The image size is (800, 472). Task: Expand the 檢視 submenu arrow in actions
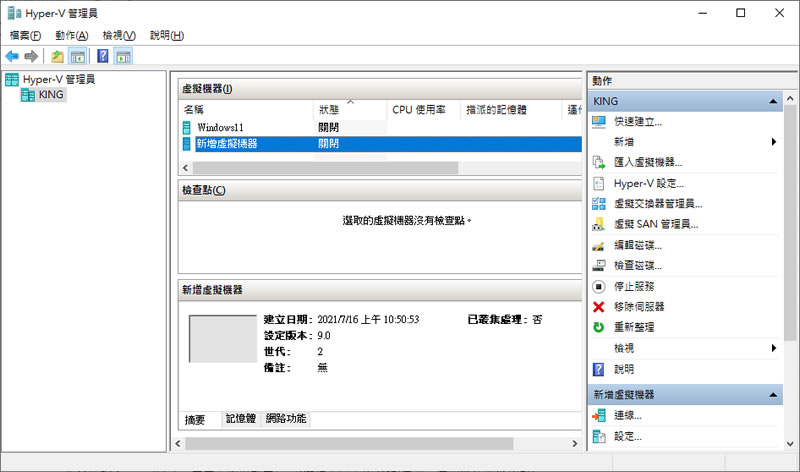[x=773, y=348]
